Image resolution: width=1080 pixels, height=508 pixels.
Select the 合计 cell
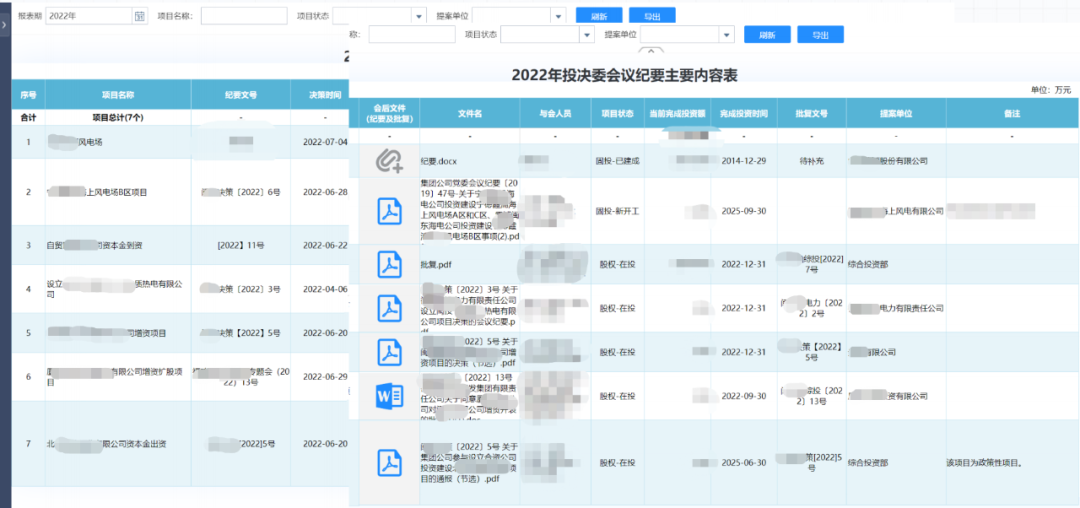[x=28, y=118]
